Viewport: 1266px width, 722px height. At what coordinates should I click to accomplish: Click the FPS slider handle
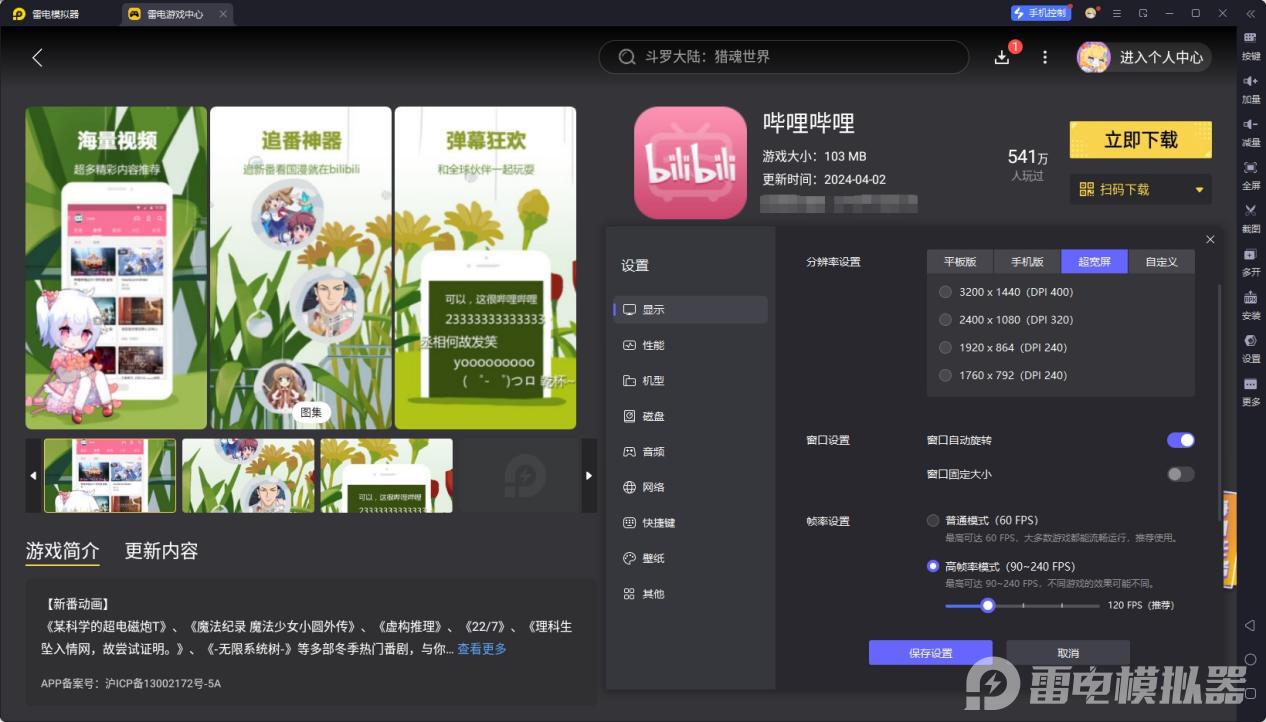988,605
